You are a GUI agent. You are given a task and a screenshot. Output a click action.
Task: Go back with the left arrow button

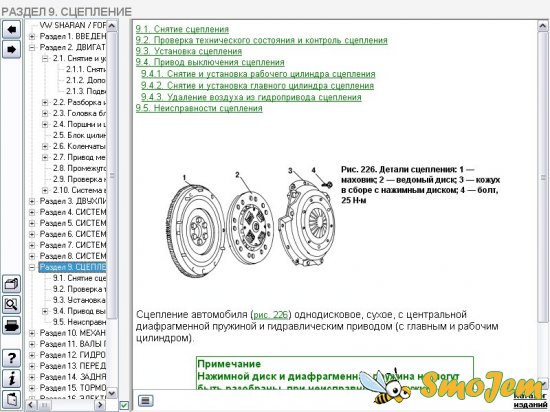click(12, 29)
